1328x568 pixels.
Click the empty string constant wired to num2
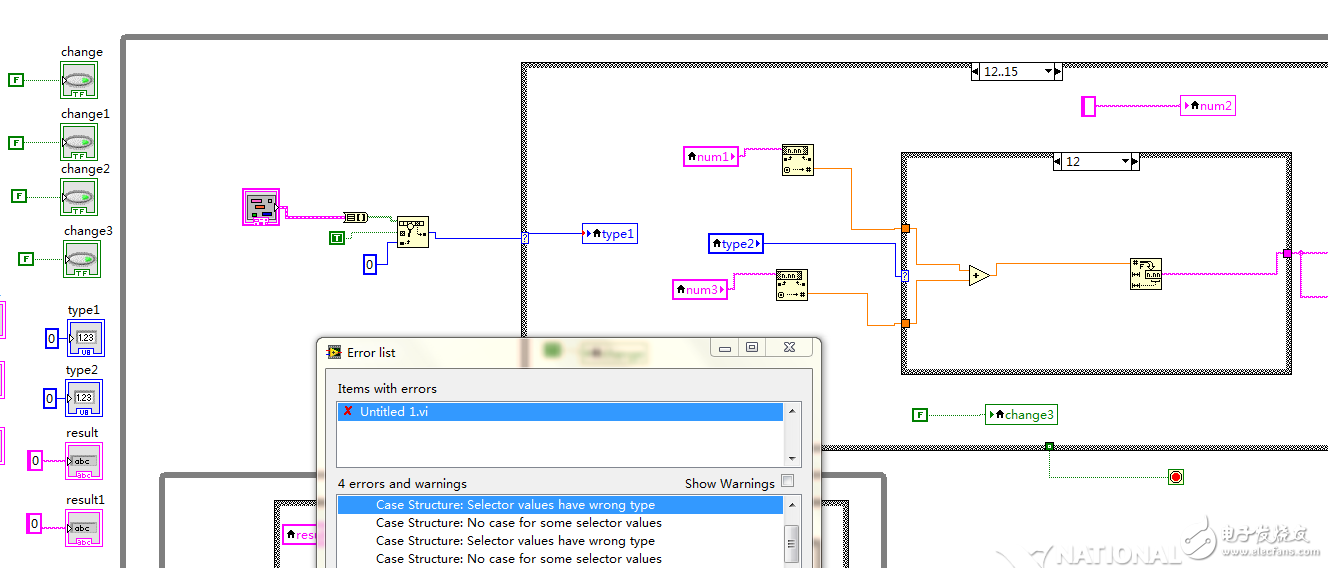tap(1089, 106)
